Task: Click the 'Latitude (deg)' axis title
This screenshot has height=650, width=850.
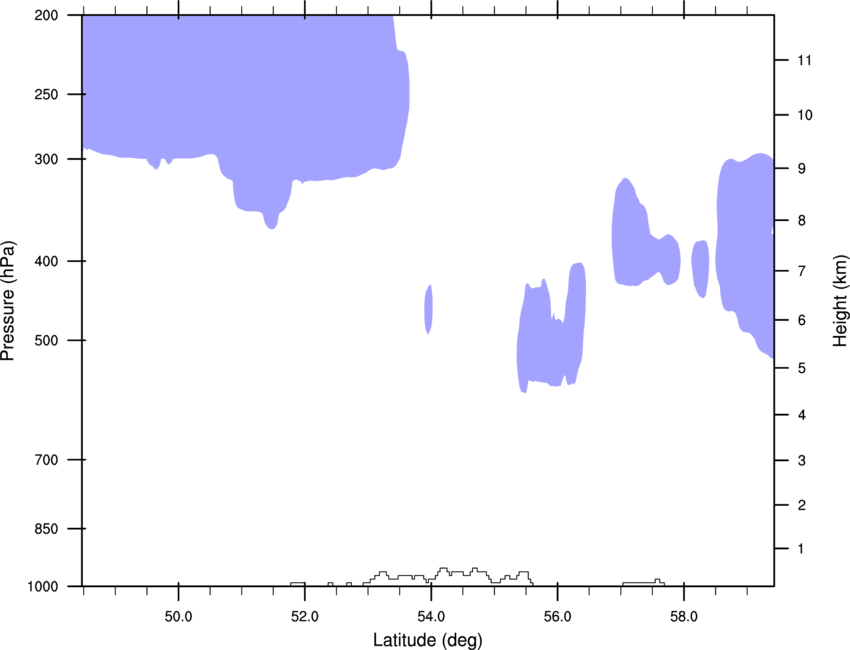Action: click(427, 640)
